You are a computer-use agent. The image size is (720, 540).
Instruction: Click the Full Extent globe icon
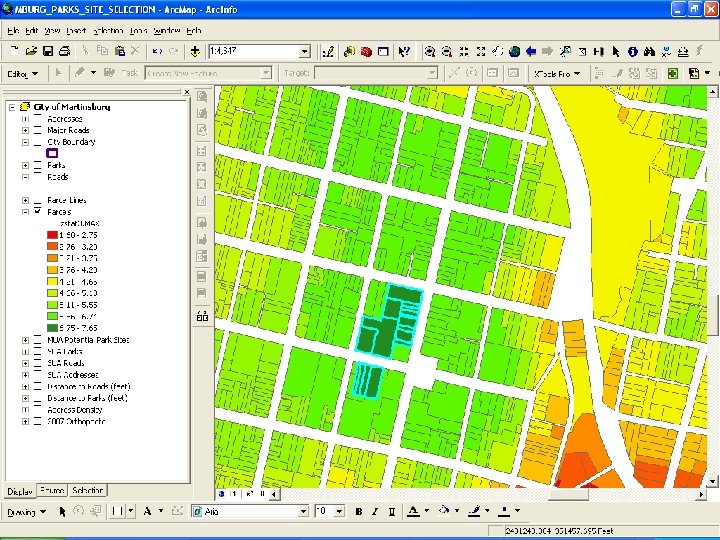tap(514, 51)
